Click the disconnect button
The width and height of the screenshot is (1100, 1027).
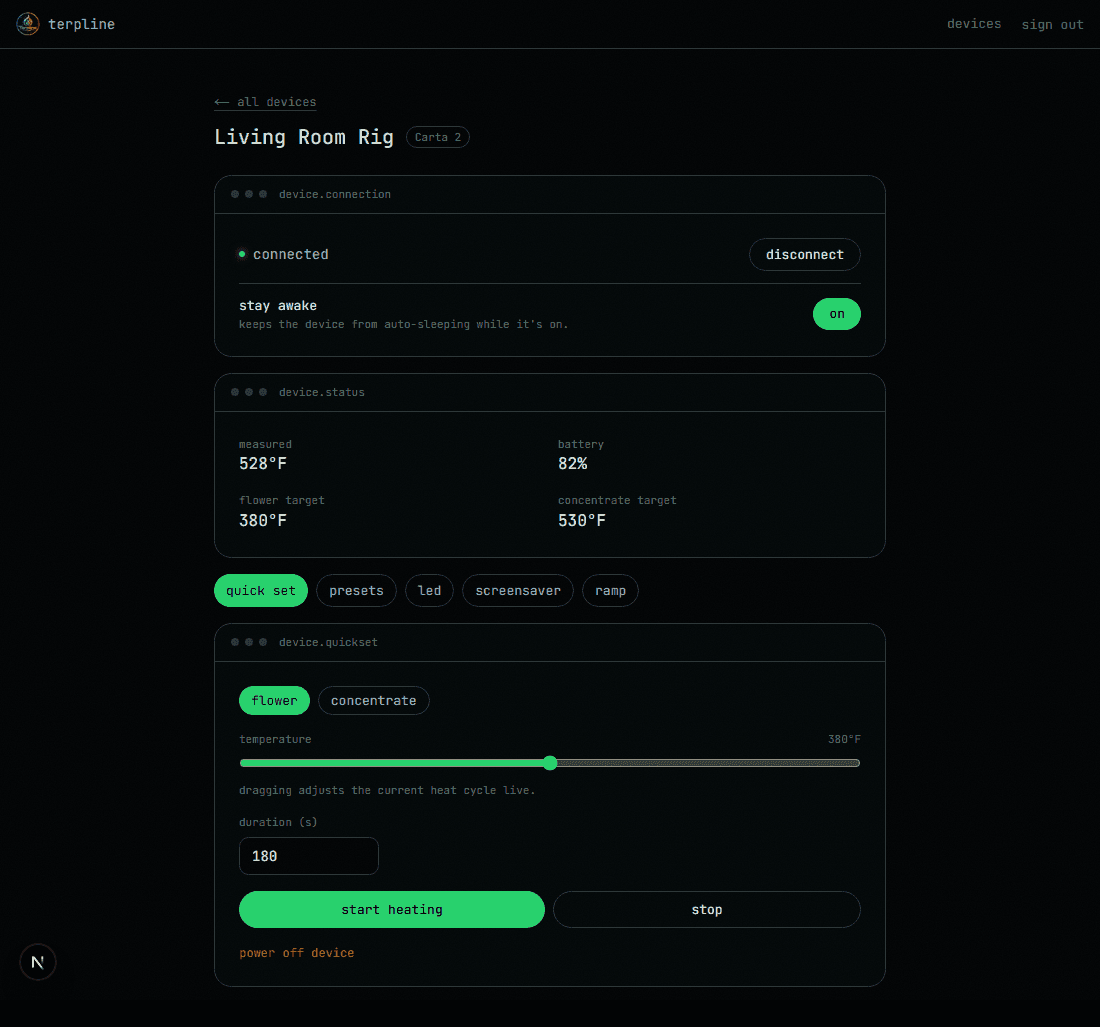tap(805, 255)
